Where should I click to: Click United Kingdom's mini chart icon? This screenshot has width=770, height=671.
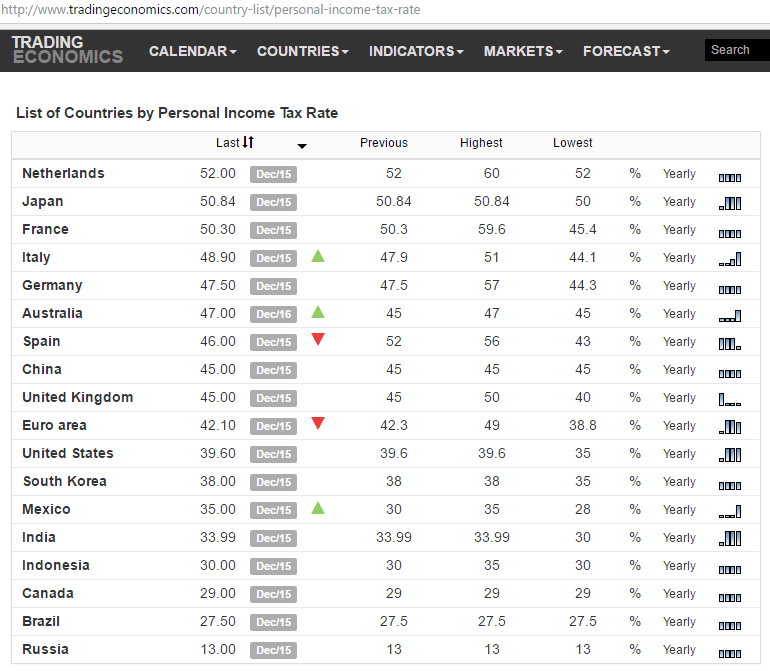click(x=729, y=399)
